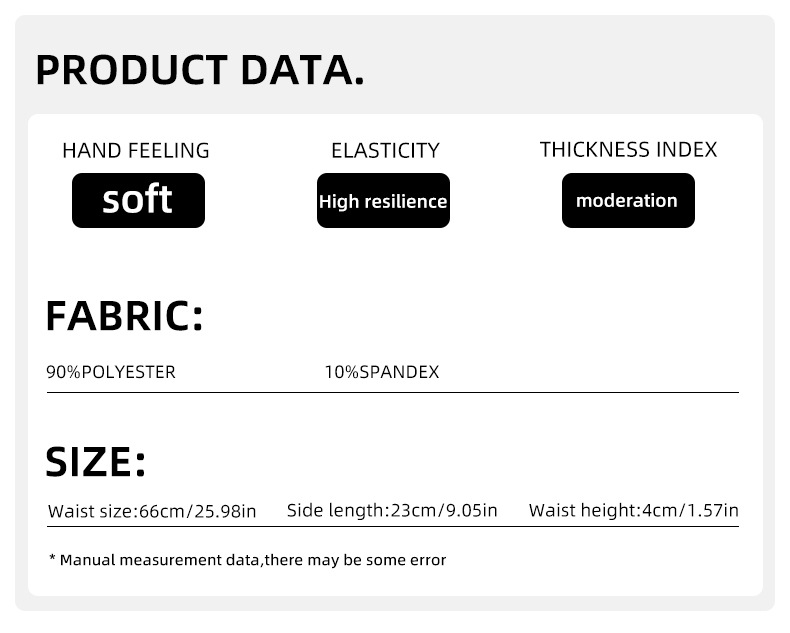Select the HAND FEELING label
This screenshot has height=633, width=790.
click(x=136, y=151)
